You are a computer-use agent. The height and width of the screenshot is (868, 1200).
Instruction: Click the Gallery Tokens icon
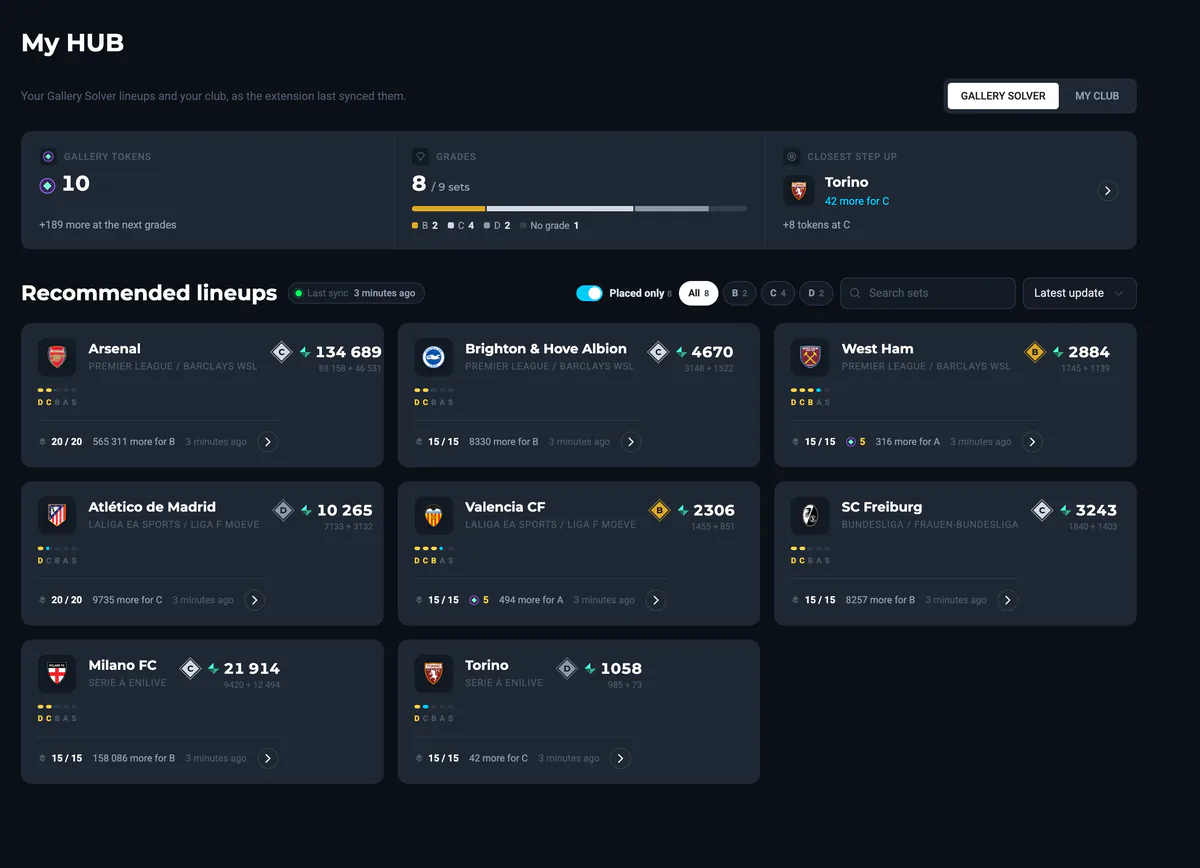pyautogui.click(x=48, y=157)
